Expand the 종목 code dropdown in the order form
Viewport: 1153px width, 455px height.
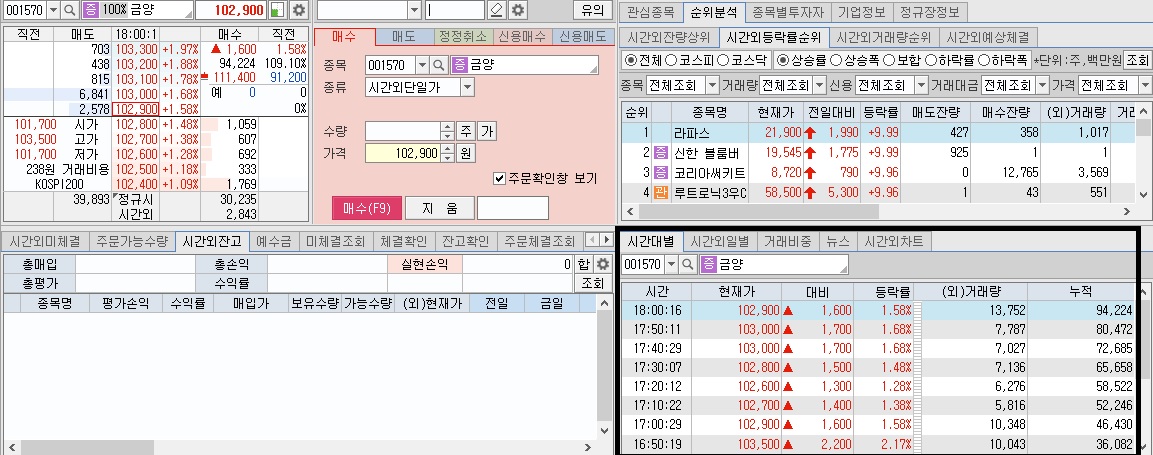pyautogui.click(x=422, y=65)
